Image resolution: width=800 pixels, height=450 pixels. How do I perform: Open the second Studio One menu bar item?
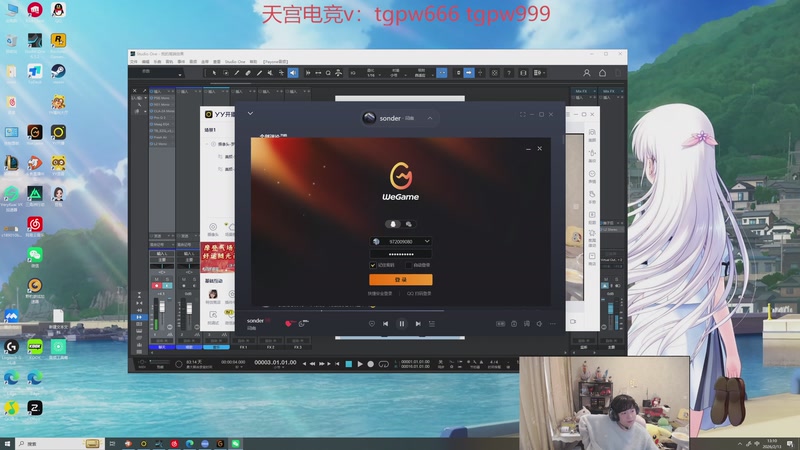coord(145,62)
